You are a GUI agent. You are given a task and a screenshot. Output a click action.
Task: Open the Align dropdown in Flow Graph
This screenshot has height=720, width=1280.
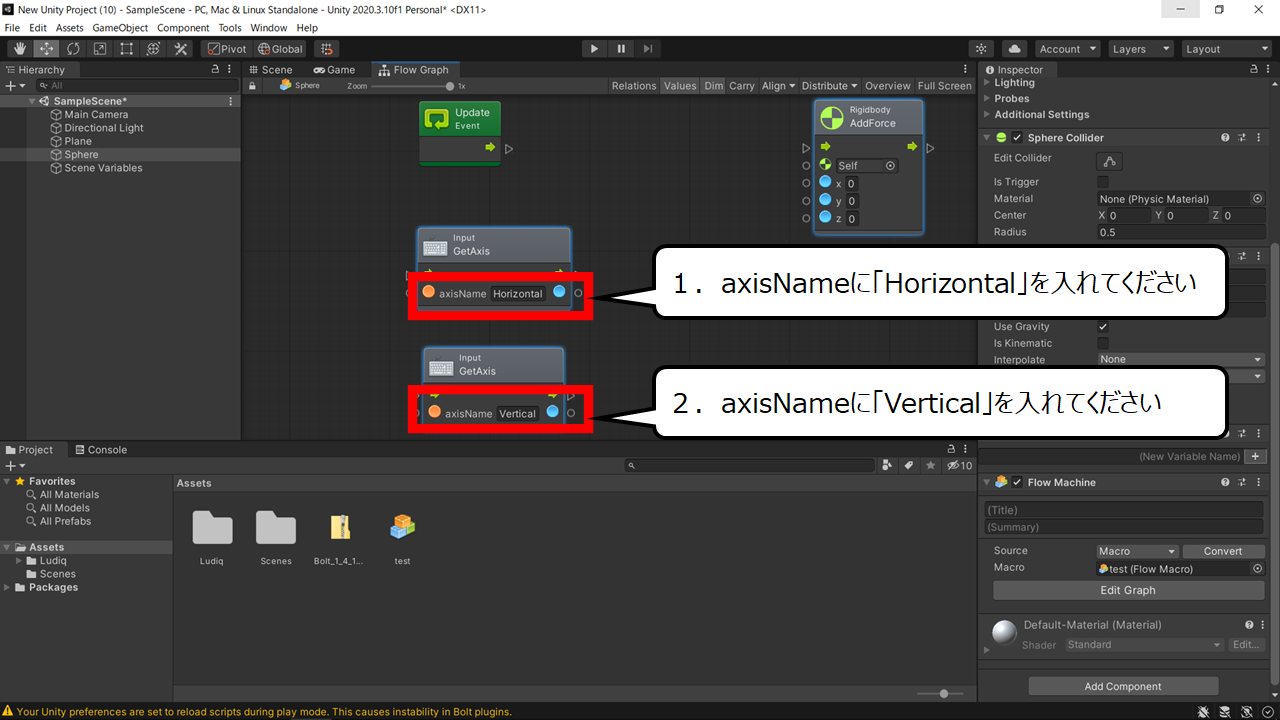click(x=779, y=86)
